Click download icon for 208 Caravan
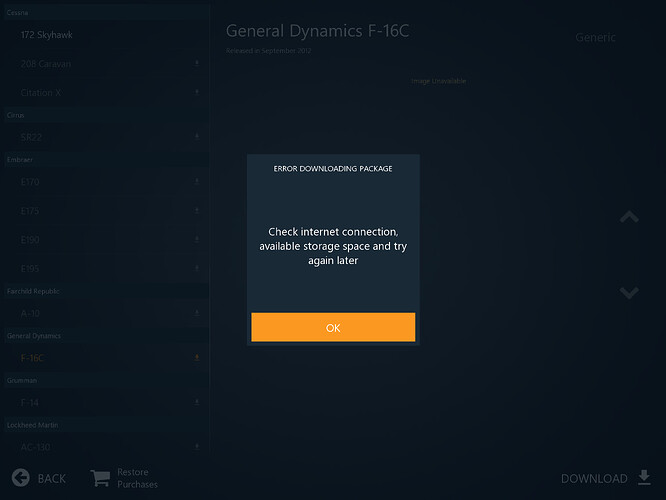The width and height of the screenshot is (666, 500). tap(197, 63)
